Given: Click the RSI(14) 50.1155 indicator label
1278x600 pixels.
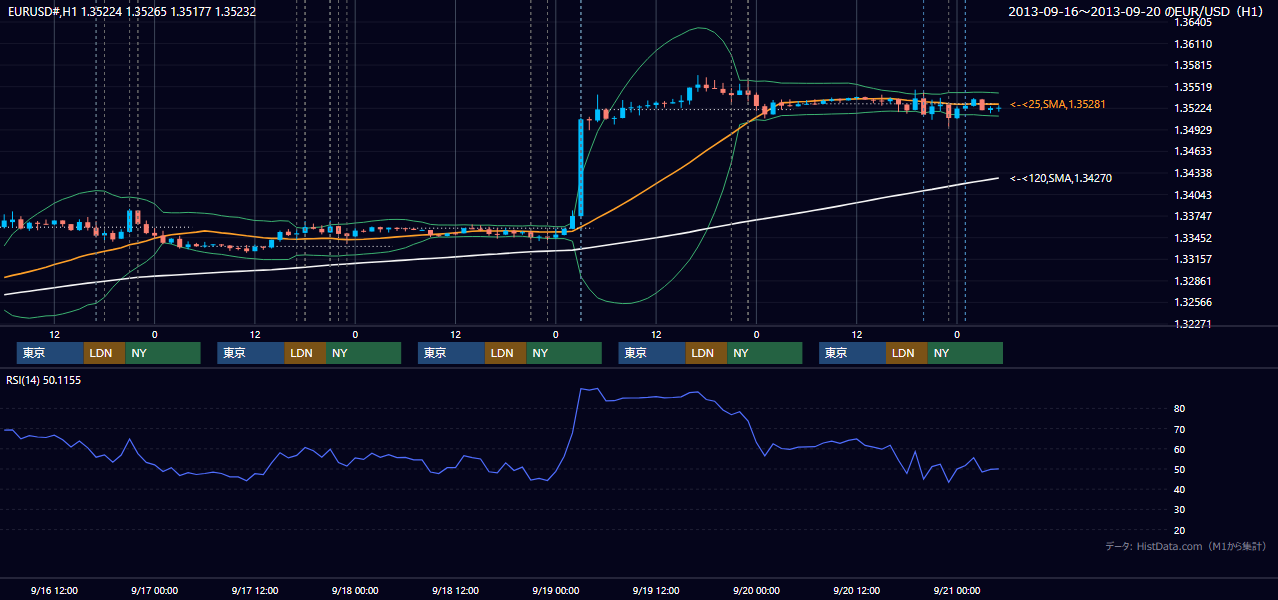Looking at the screenshot, I should pos(44,380).
